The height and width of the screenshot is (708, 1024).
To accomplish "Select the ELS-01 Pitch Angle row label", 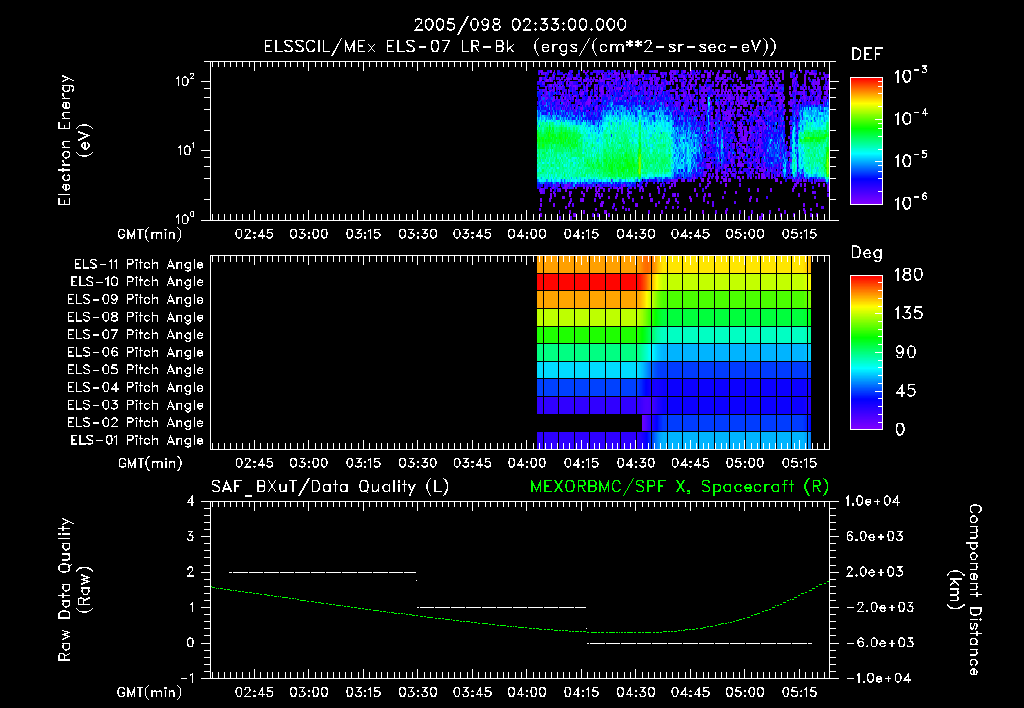I will (x=137, y=440).
